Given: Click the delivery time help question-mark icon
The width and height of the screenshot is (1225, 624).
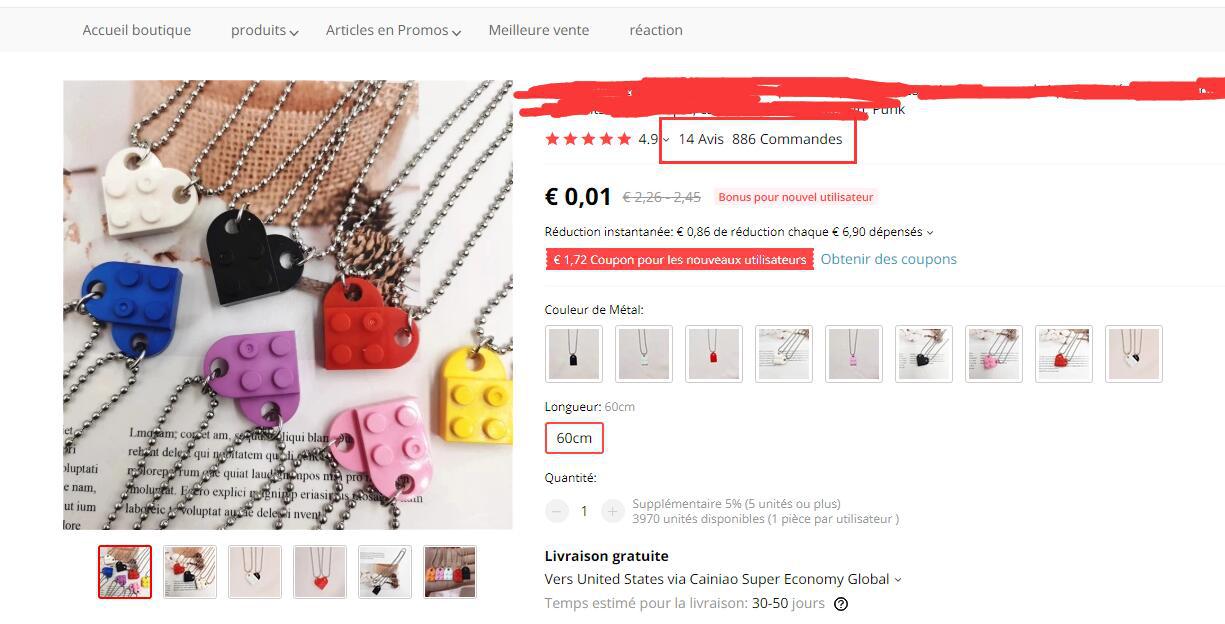Looking at the screenshot, I should [841, 604].
